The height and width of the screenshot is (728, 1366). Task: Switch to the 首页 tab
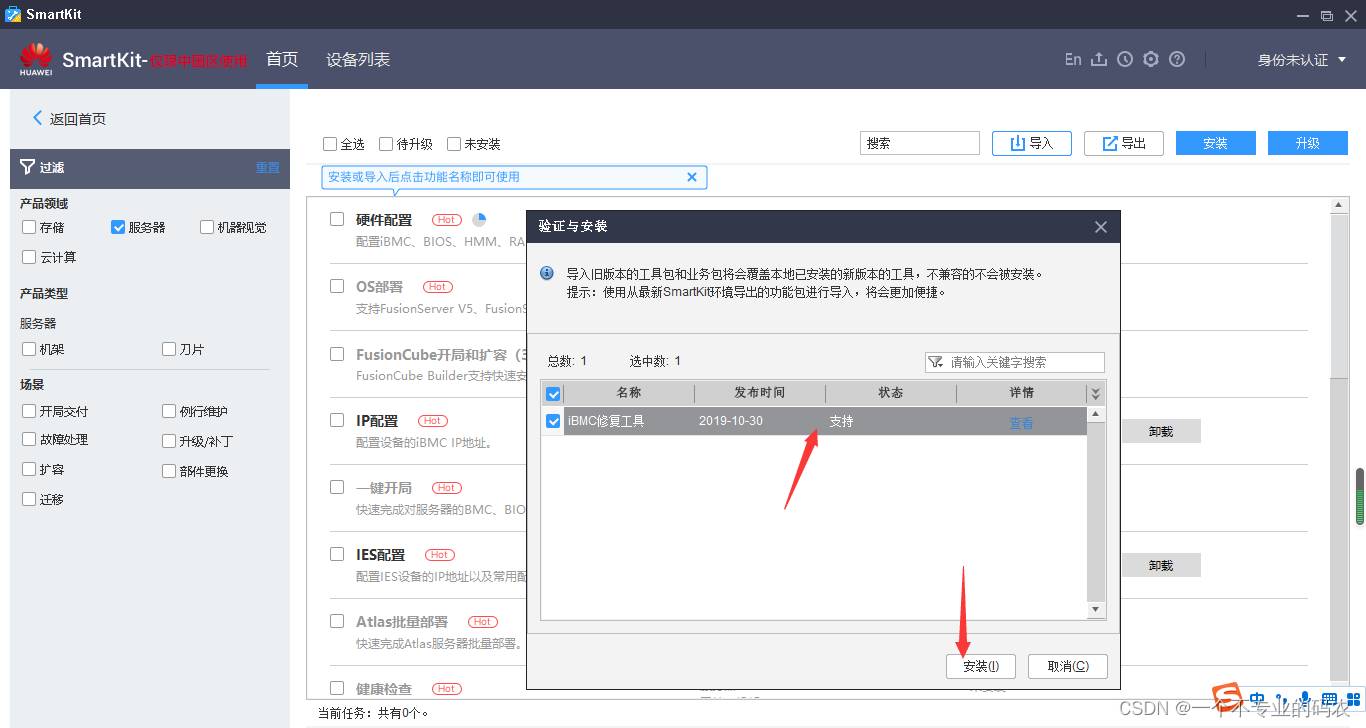[282, 59]
